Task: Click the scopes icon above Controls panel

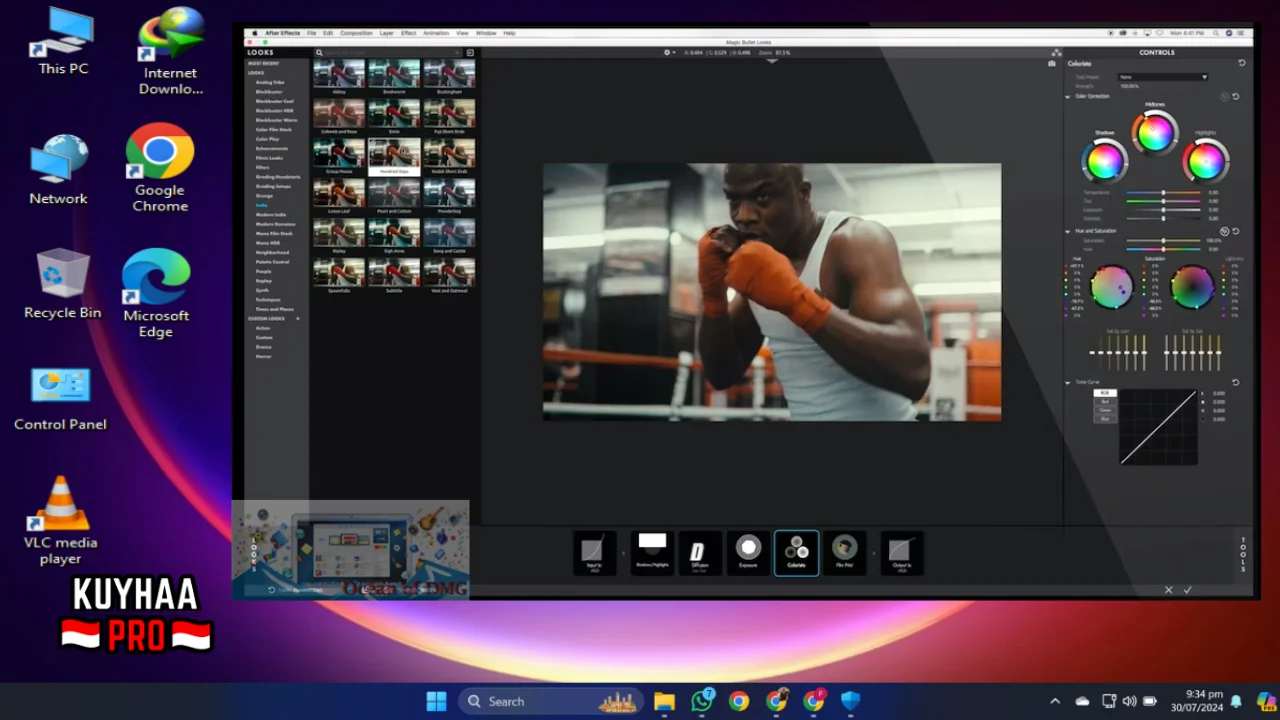Action: click(x=1056, y=52)
